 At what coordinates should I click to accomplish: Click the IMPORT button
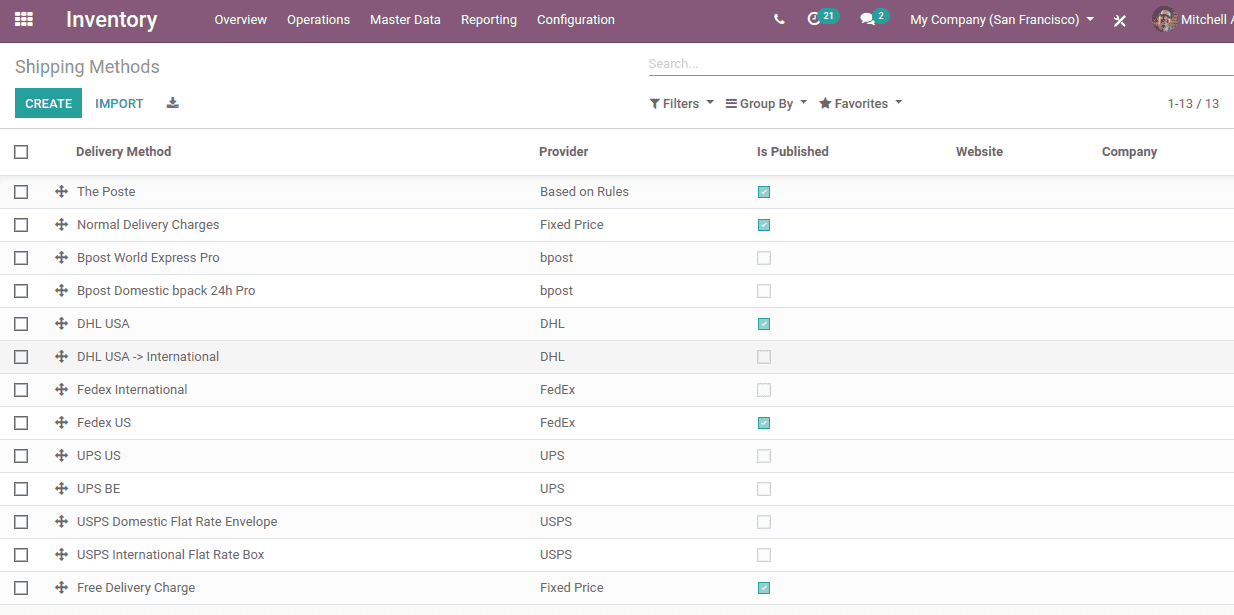[119, 103]
